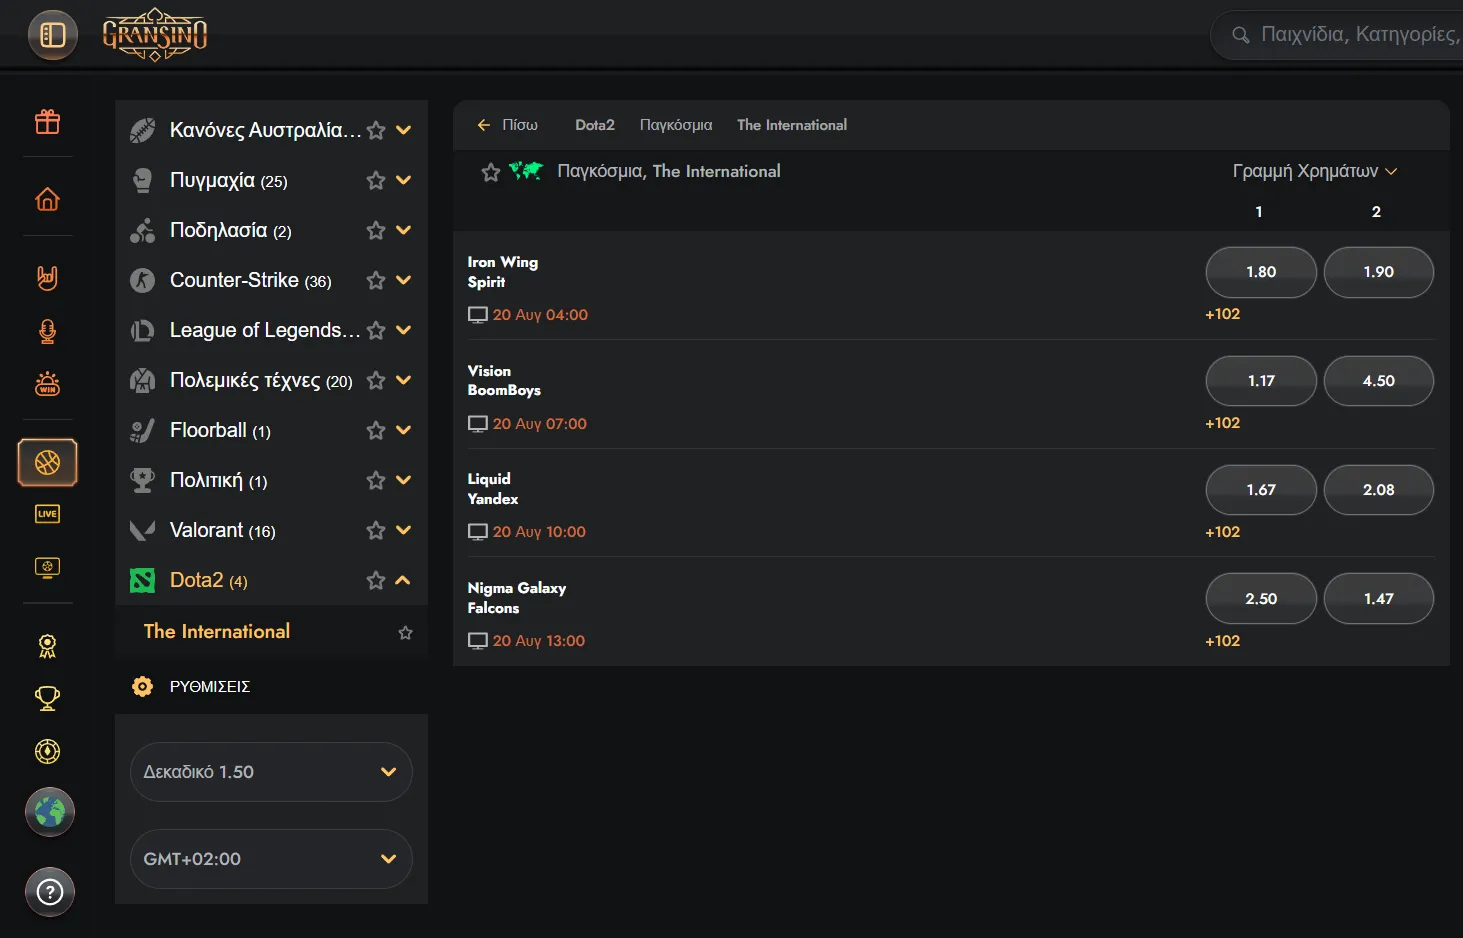This screenshot has height=938, width=1463.
Task: Bet on Iron Wing at 1.80
Action: 1261,272
